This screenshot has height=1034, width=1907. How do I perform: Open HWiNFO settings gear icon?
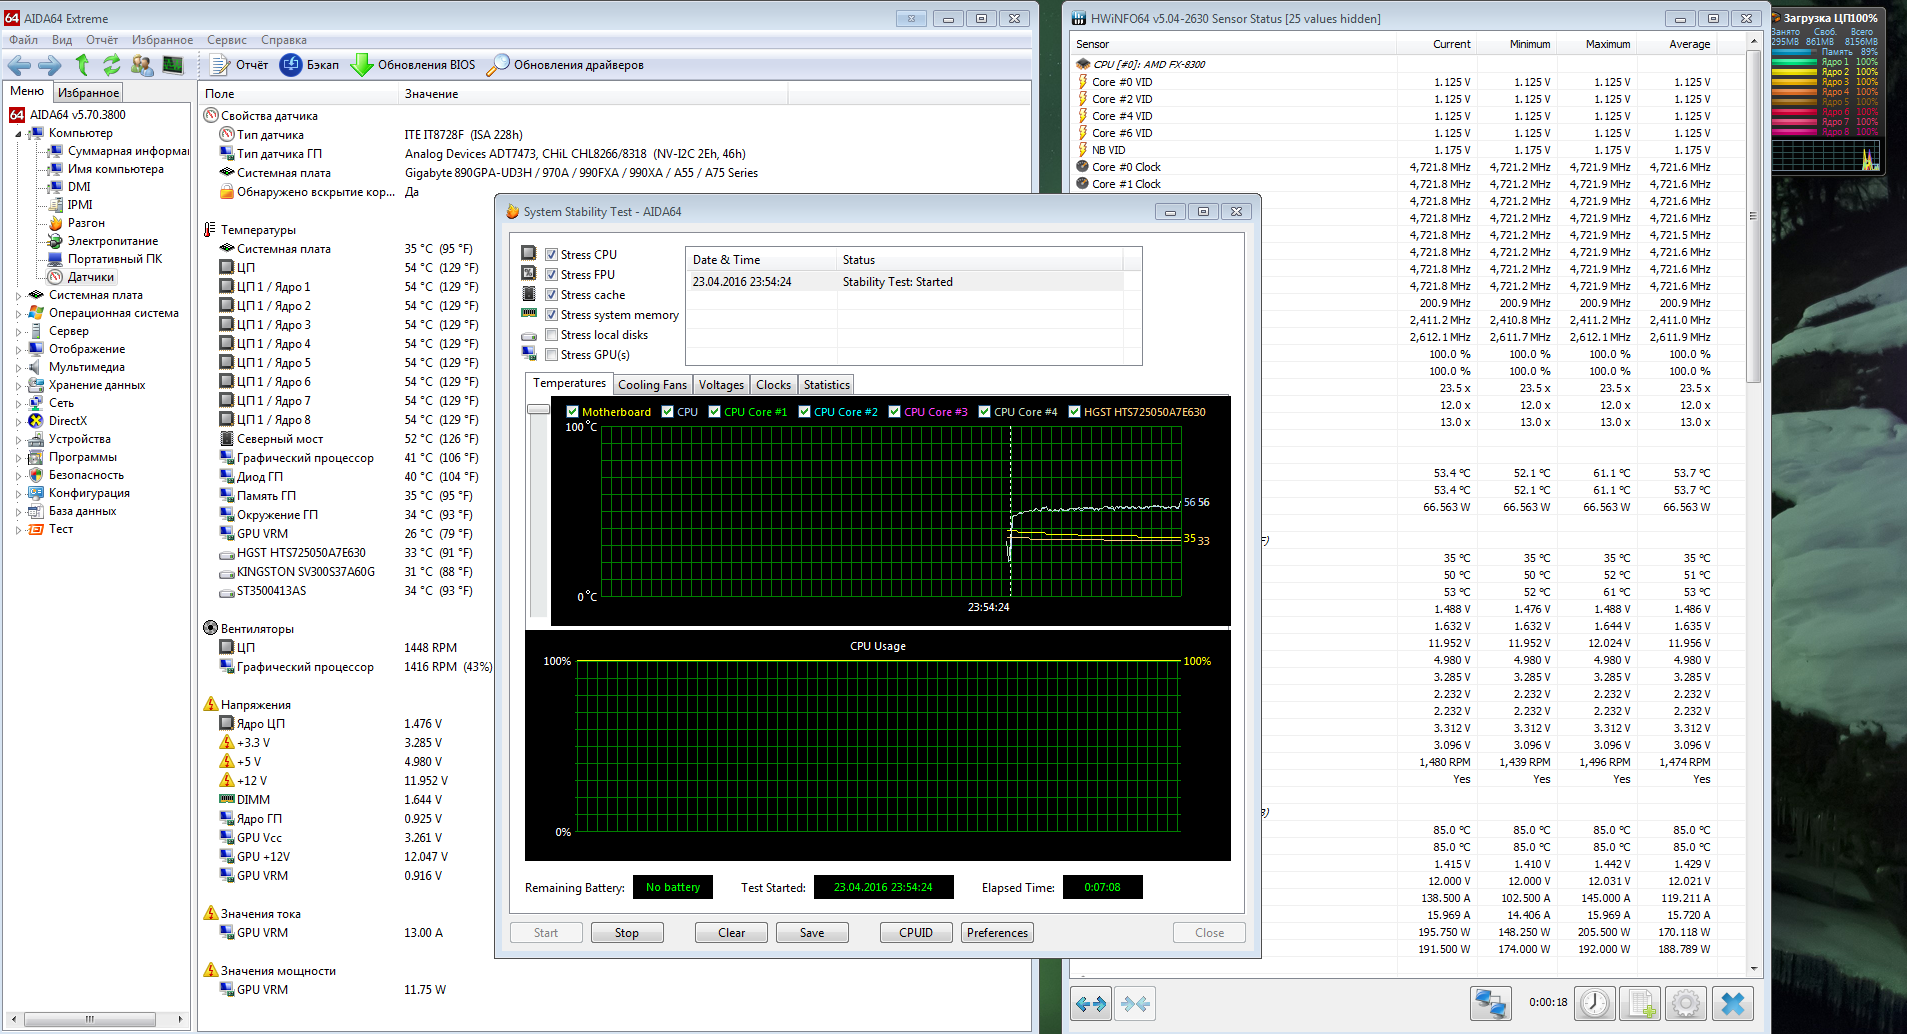point(1685,1003)
